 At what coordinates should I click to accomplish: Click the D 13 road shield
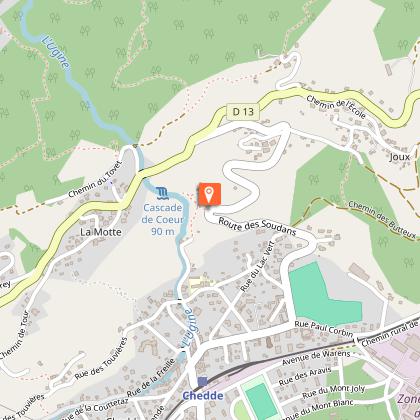pos(243,112)
